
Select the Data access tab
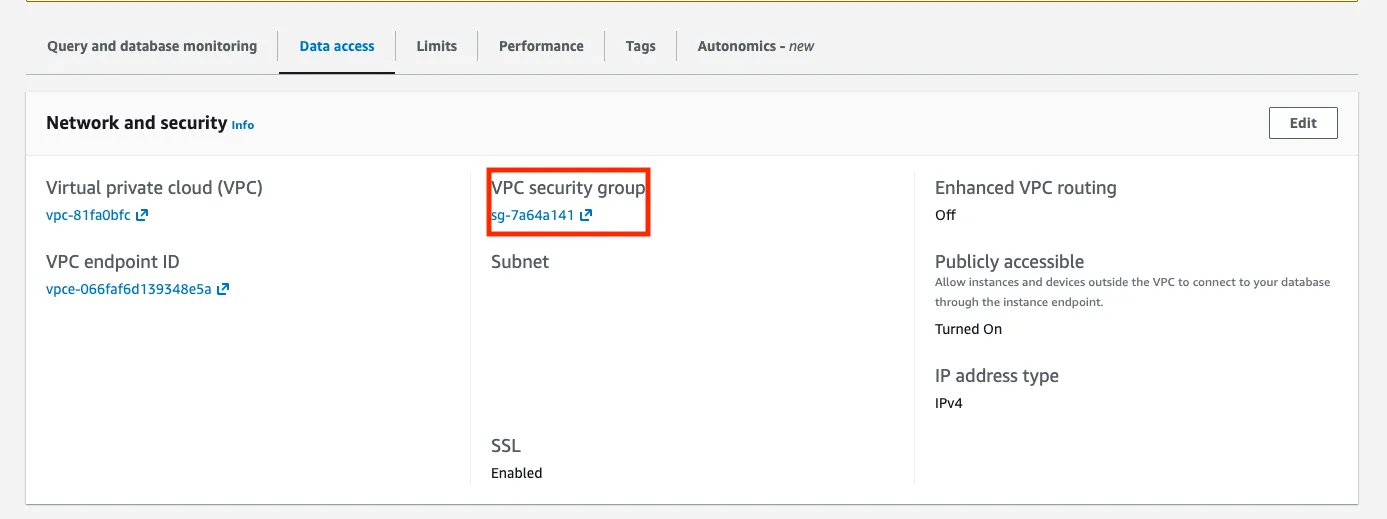pyautogui.click(x=337, y=46)
